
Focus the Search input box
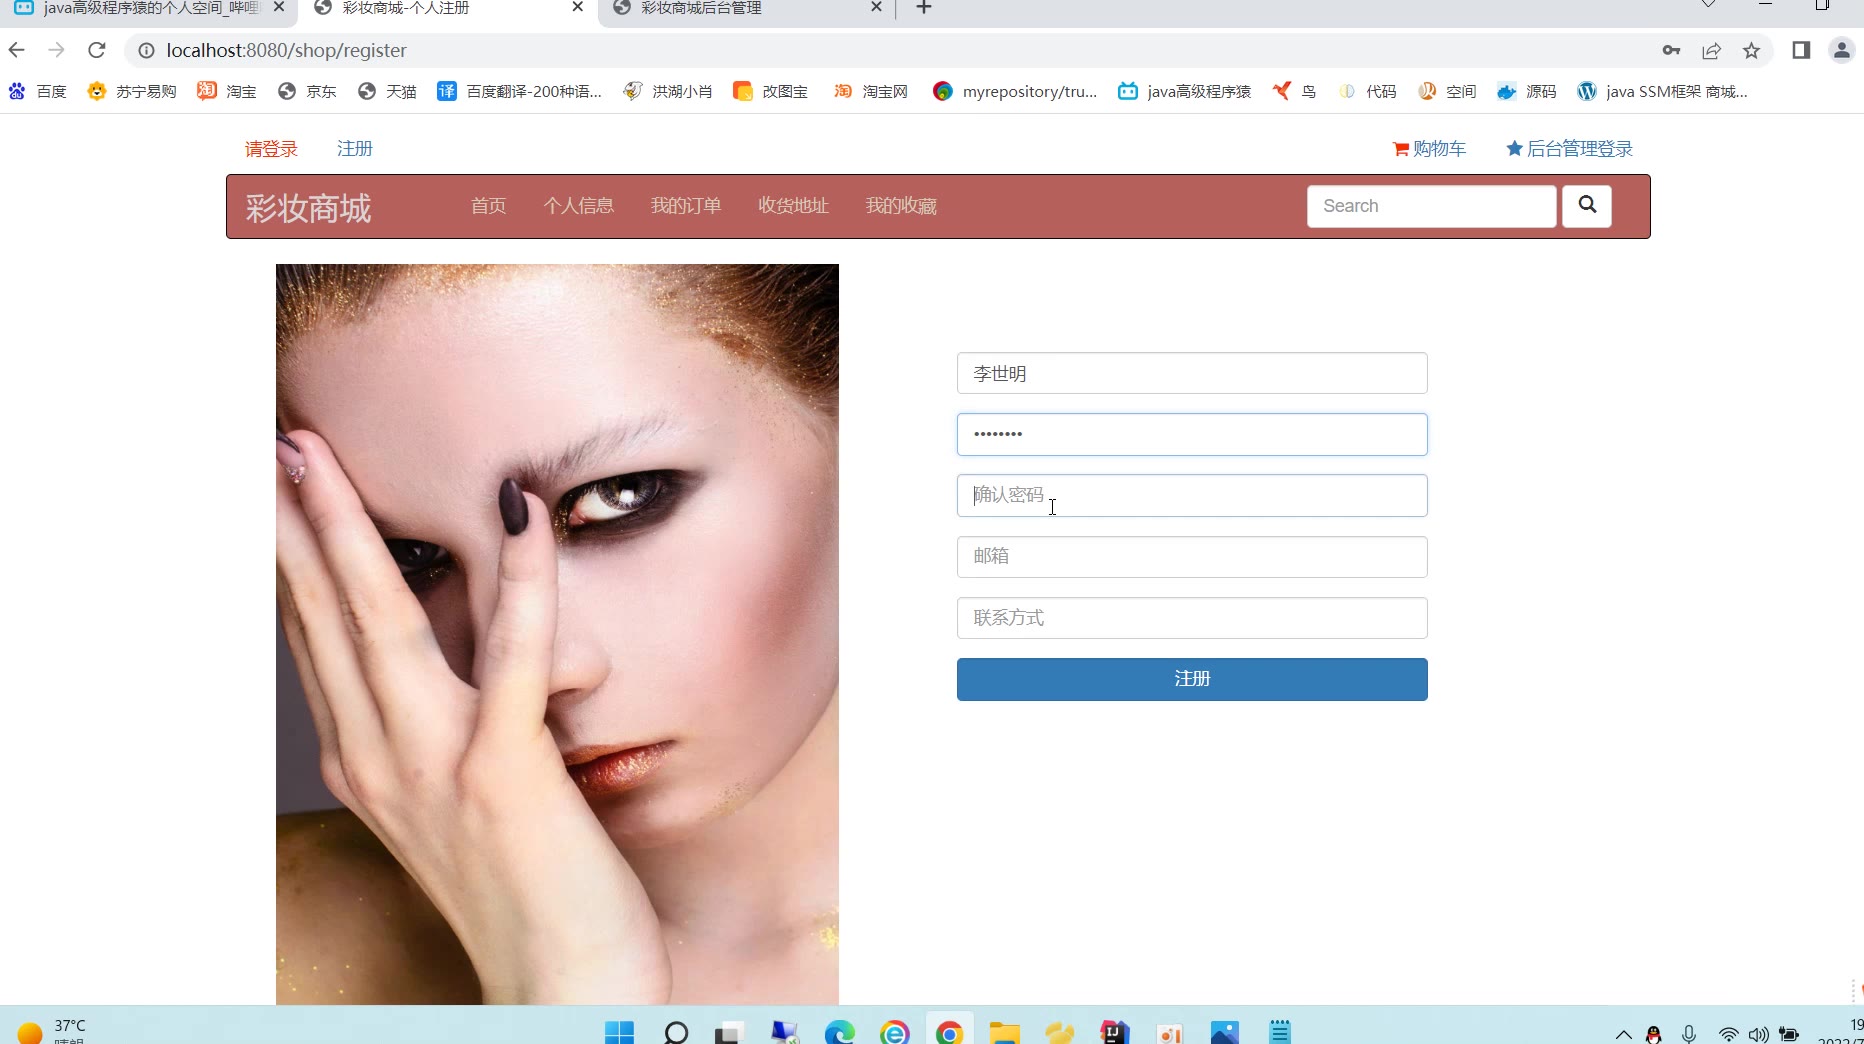point(1432,206)
